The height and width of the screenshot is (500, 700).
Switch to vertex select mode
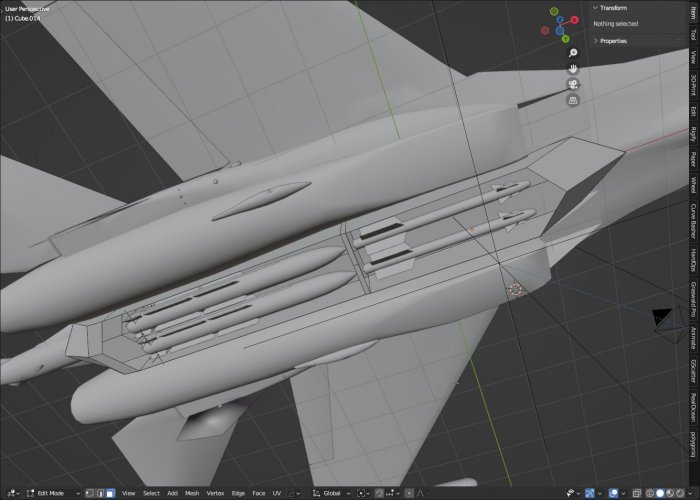point(89,493)
